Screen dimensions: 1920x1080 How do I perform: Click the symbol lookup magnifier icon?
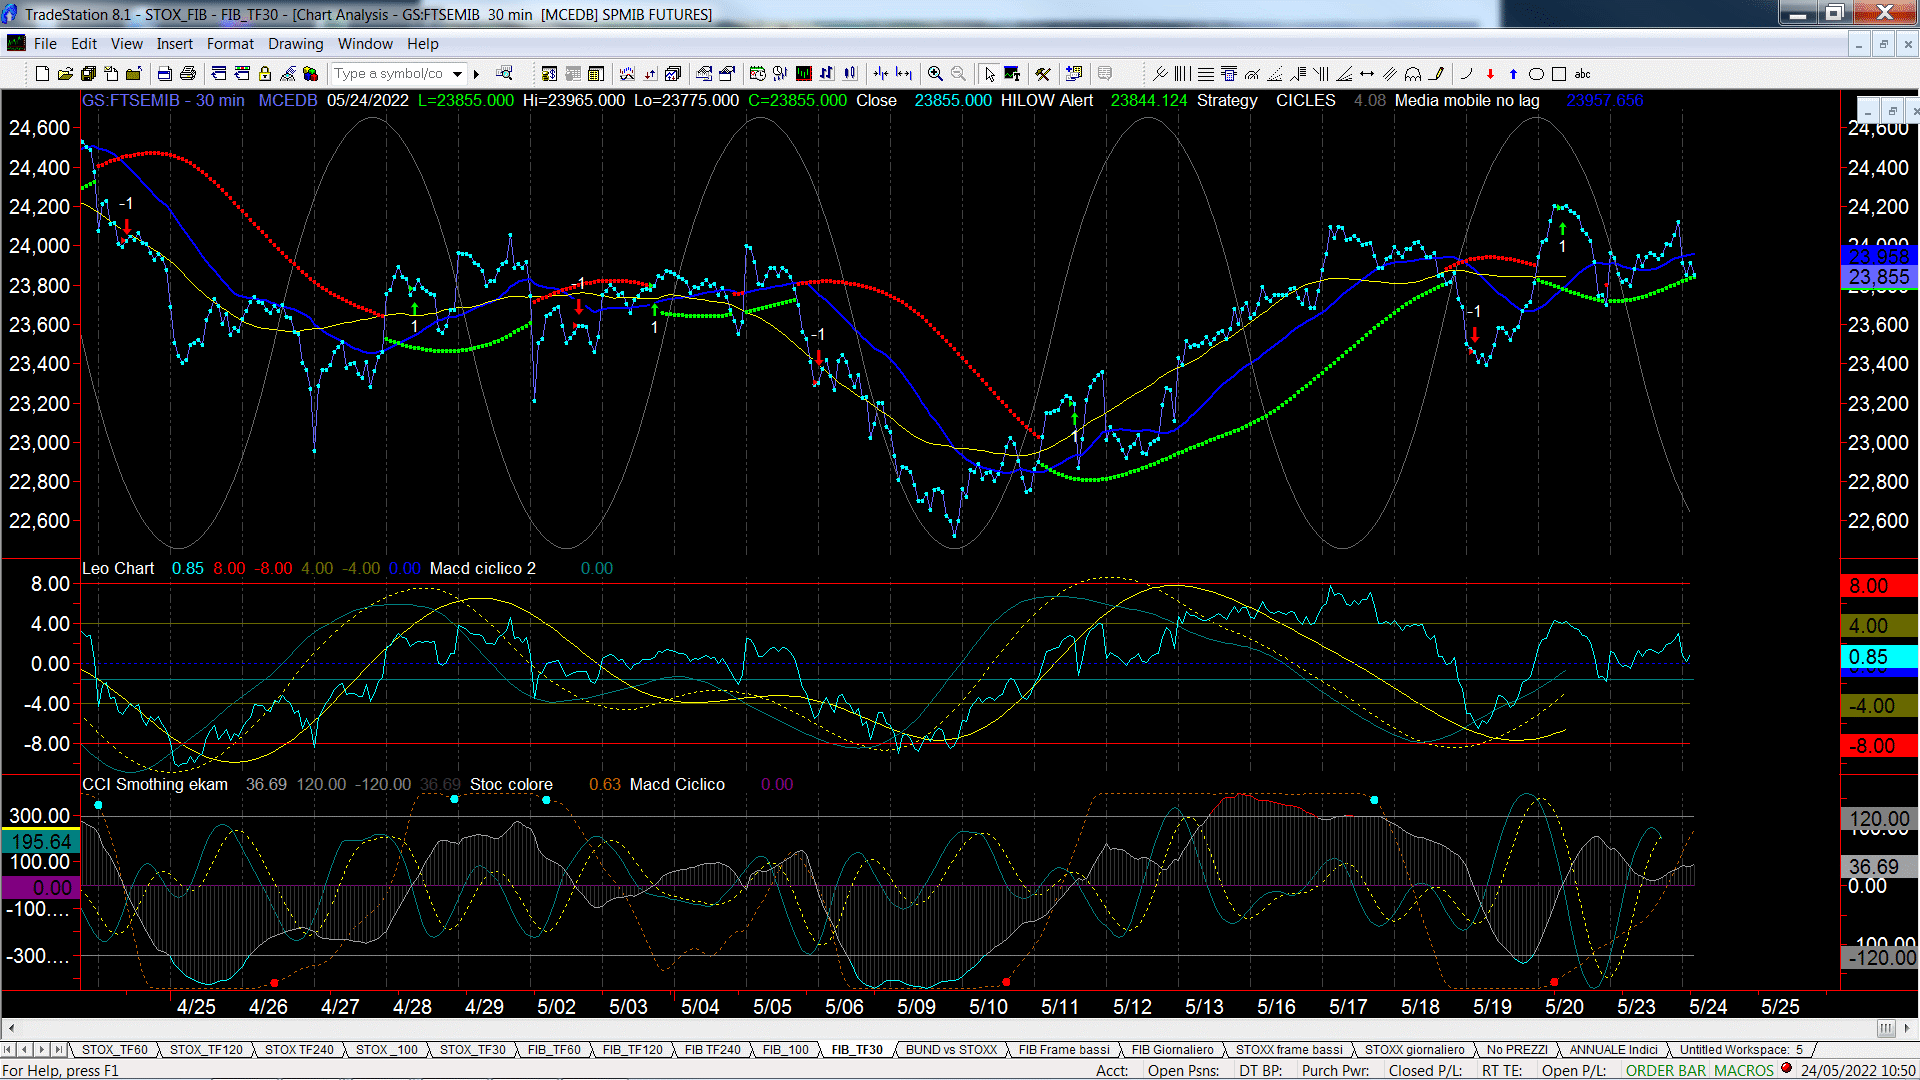[x=504, y=73]
